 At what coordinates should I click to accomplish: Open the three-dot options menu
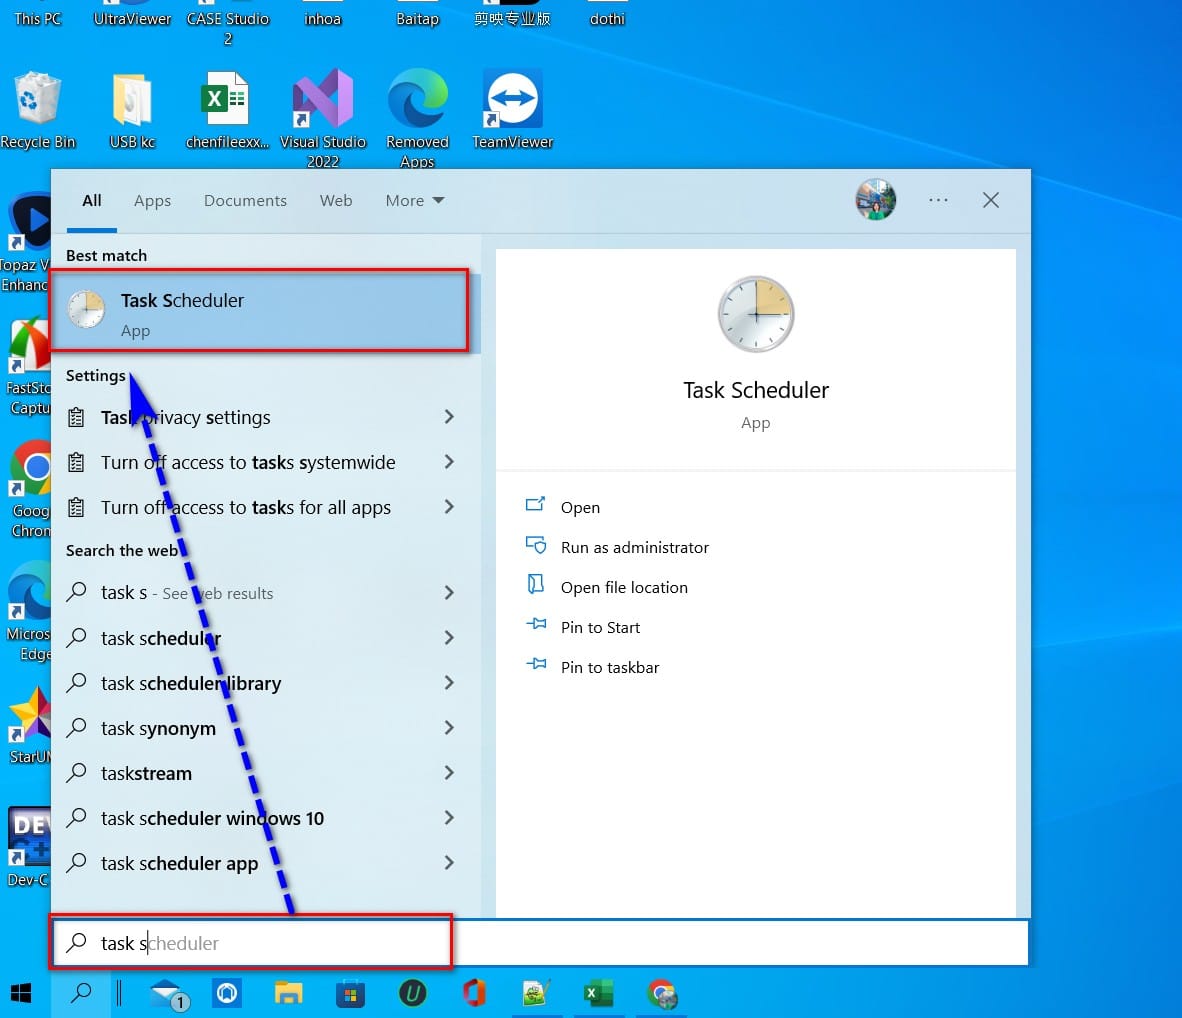click(x=938, y=200)
